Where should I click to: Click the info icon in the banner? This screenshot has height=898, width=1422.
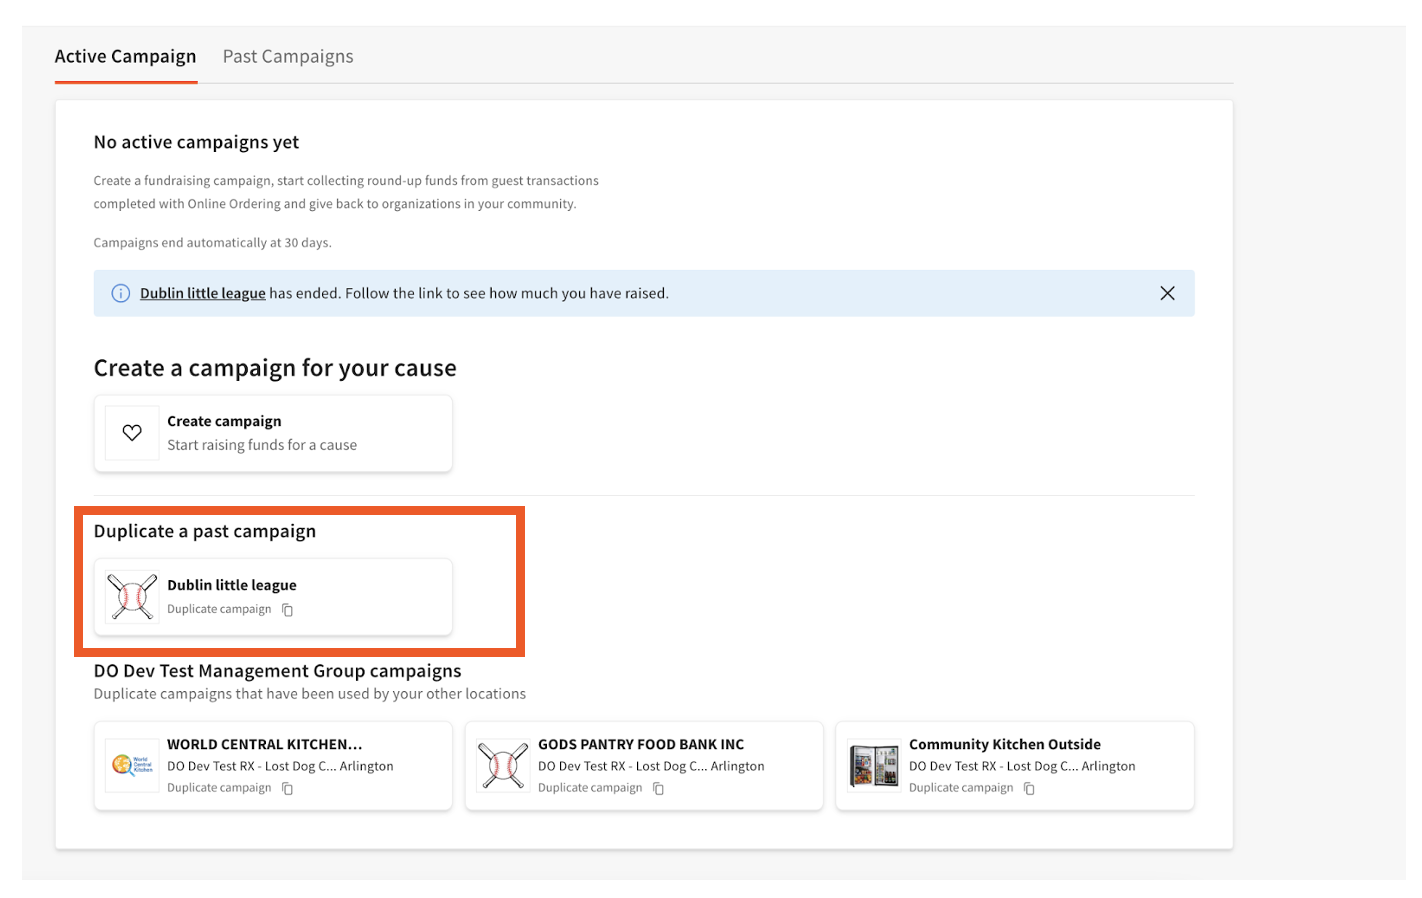[119, 293]
